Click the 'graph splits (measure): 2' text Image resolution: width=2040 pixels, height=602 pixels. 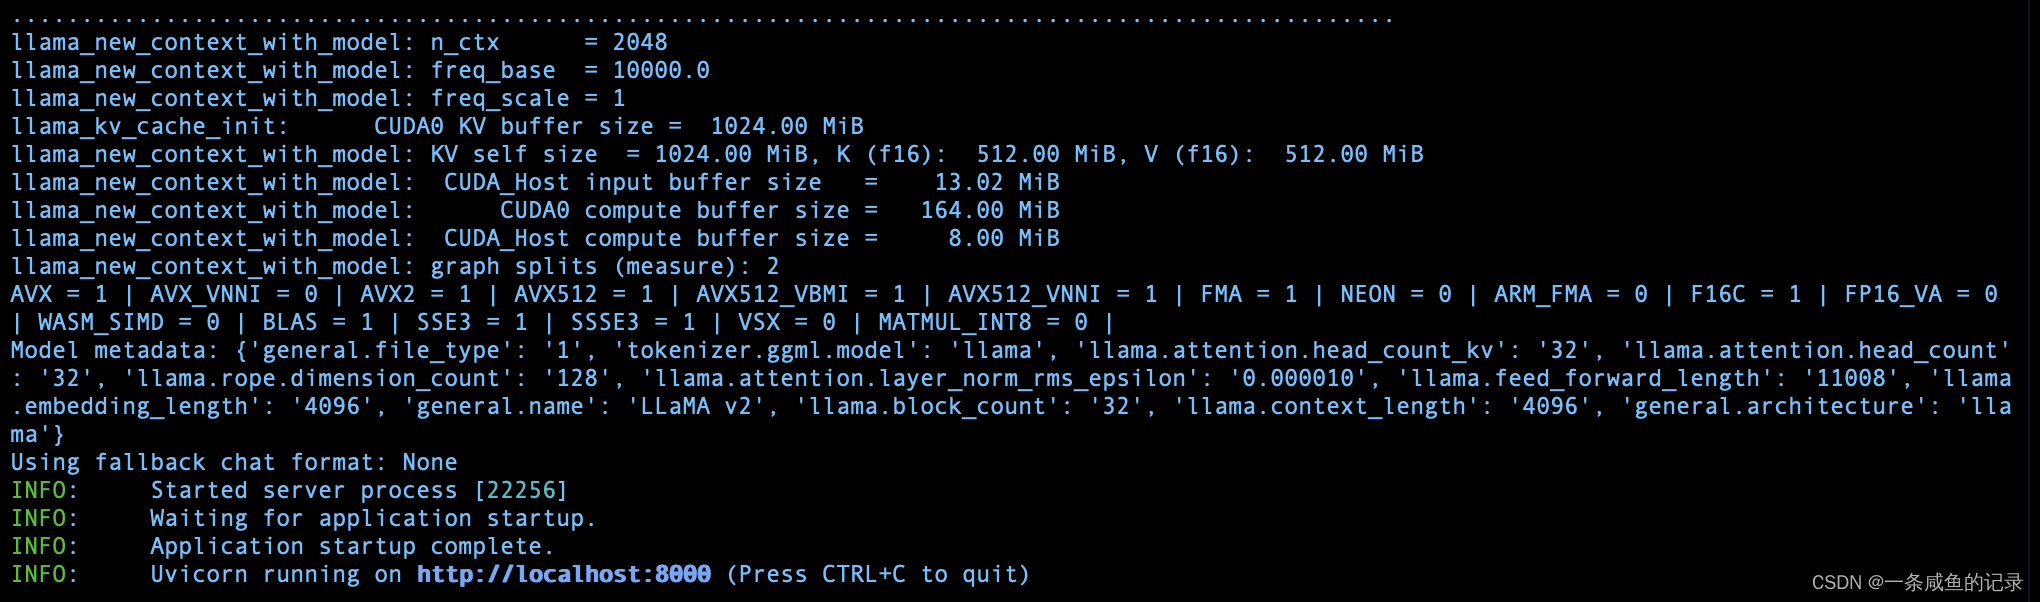[x=604, y=266]
